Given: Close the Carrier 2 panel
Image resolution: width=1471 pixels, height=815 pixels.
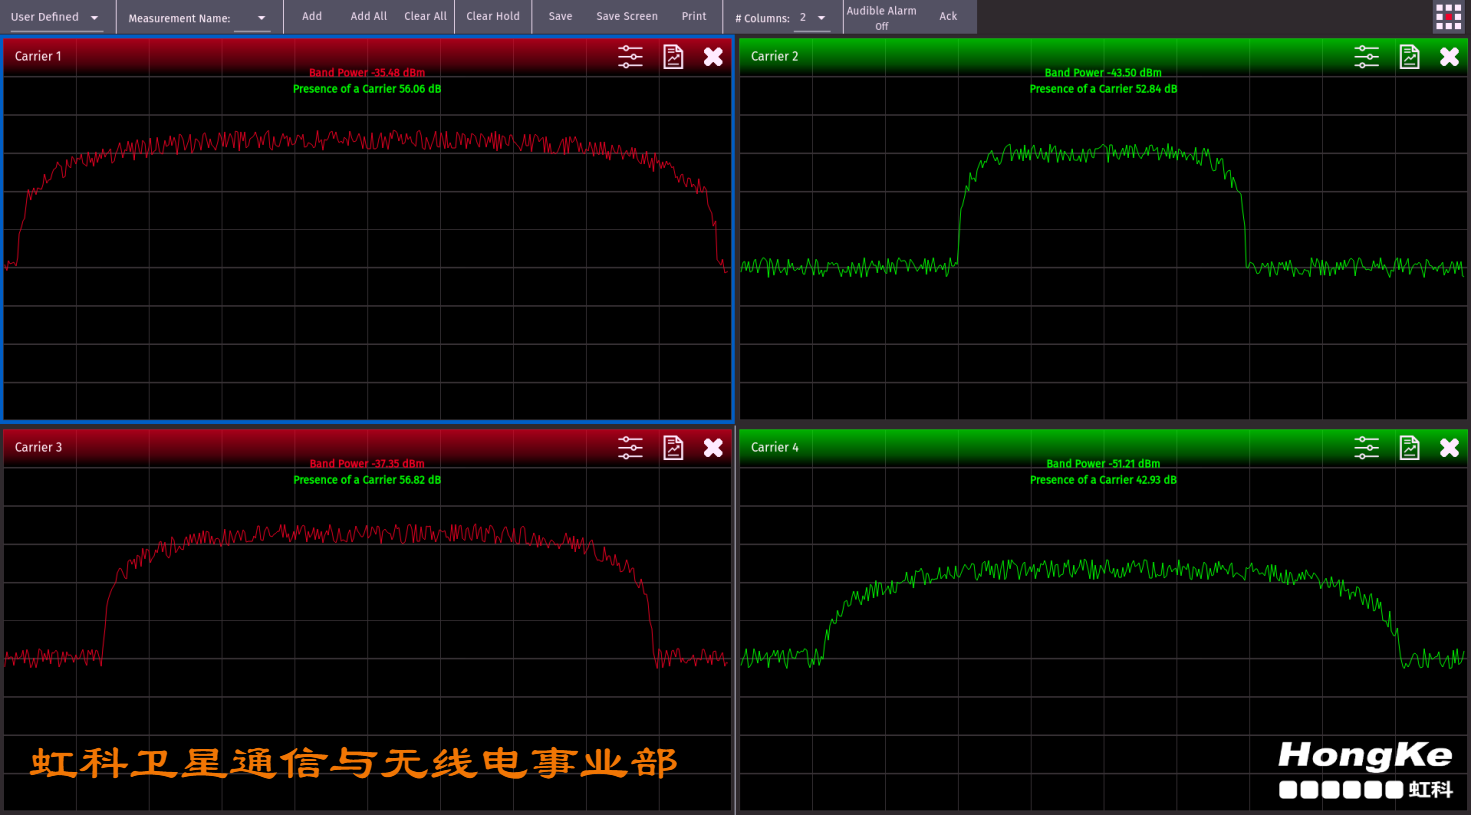Looking at the screenshot, I should [1449, 57].
